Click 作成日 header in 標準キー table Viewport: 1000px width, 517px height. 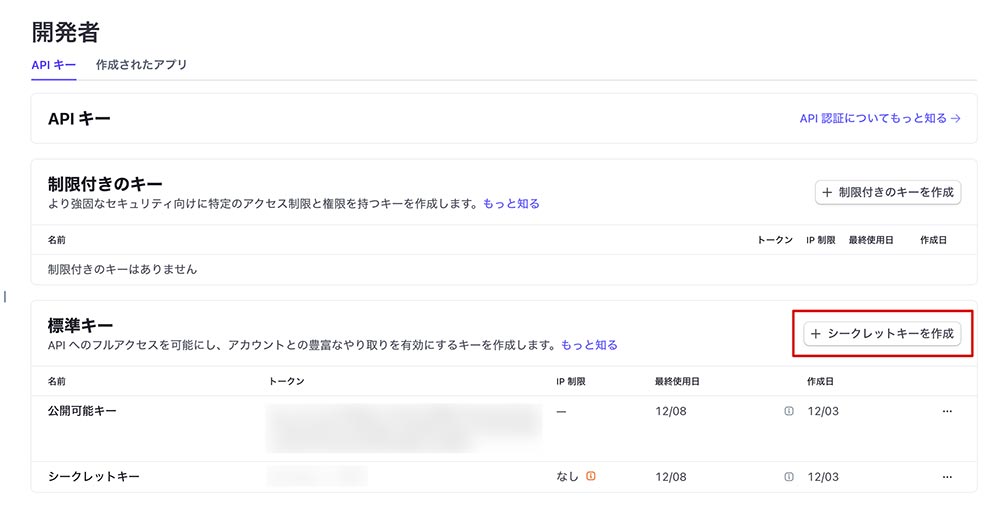pos(820,381)
